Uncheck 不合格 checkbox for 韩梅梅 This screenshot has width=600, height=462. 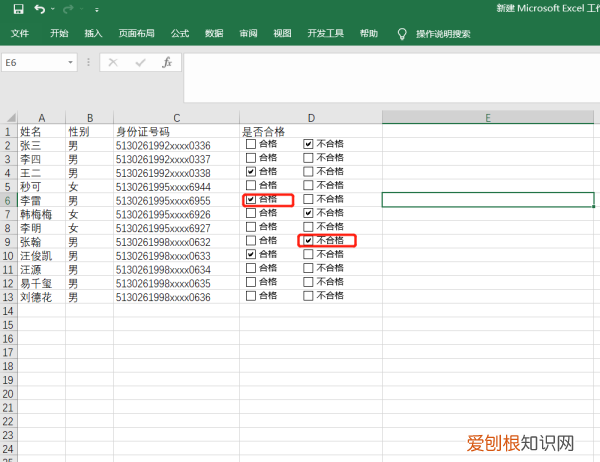pyautogui.click(x=308, y=213)
